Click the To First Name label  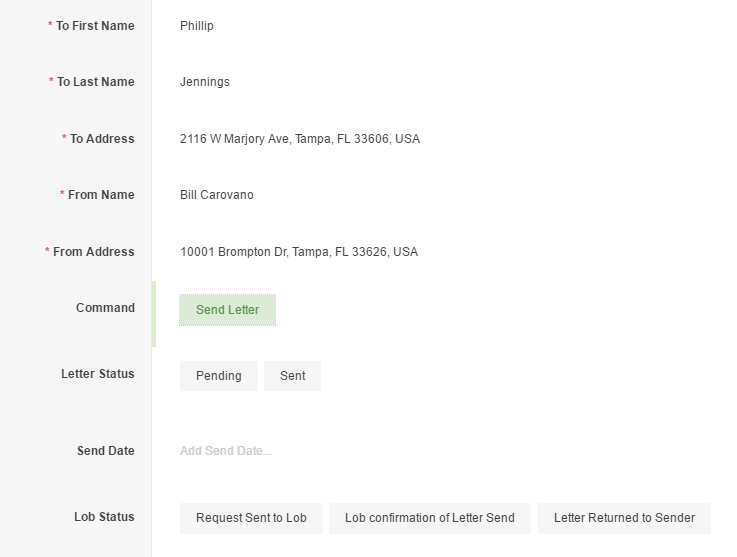(95, 26)
